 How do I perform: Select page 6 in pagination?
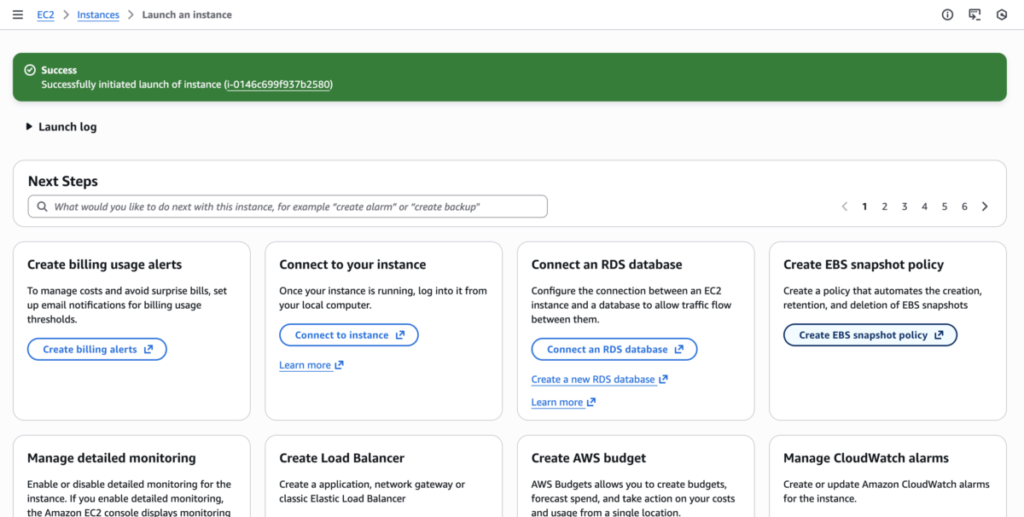pos(964,207)
